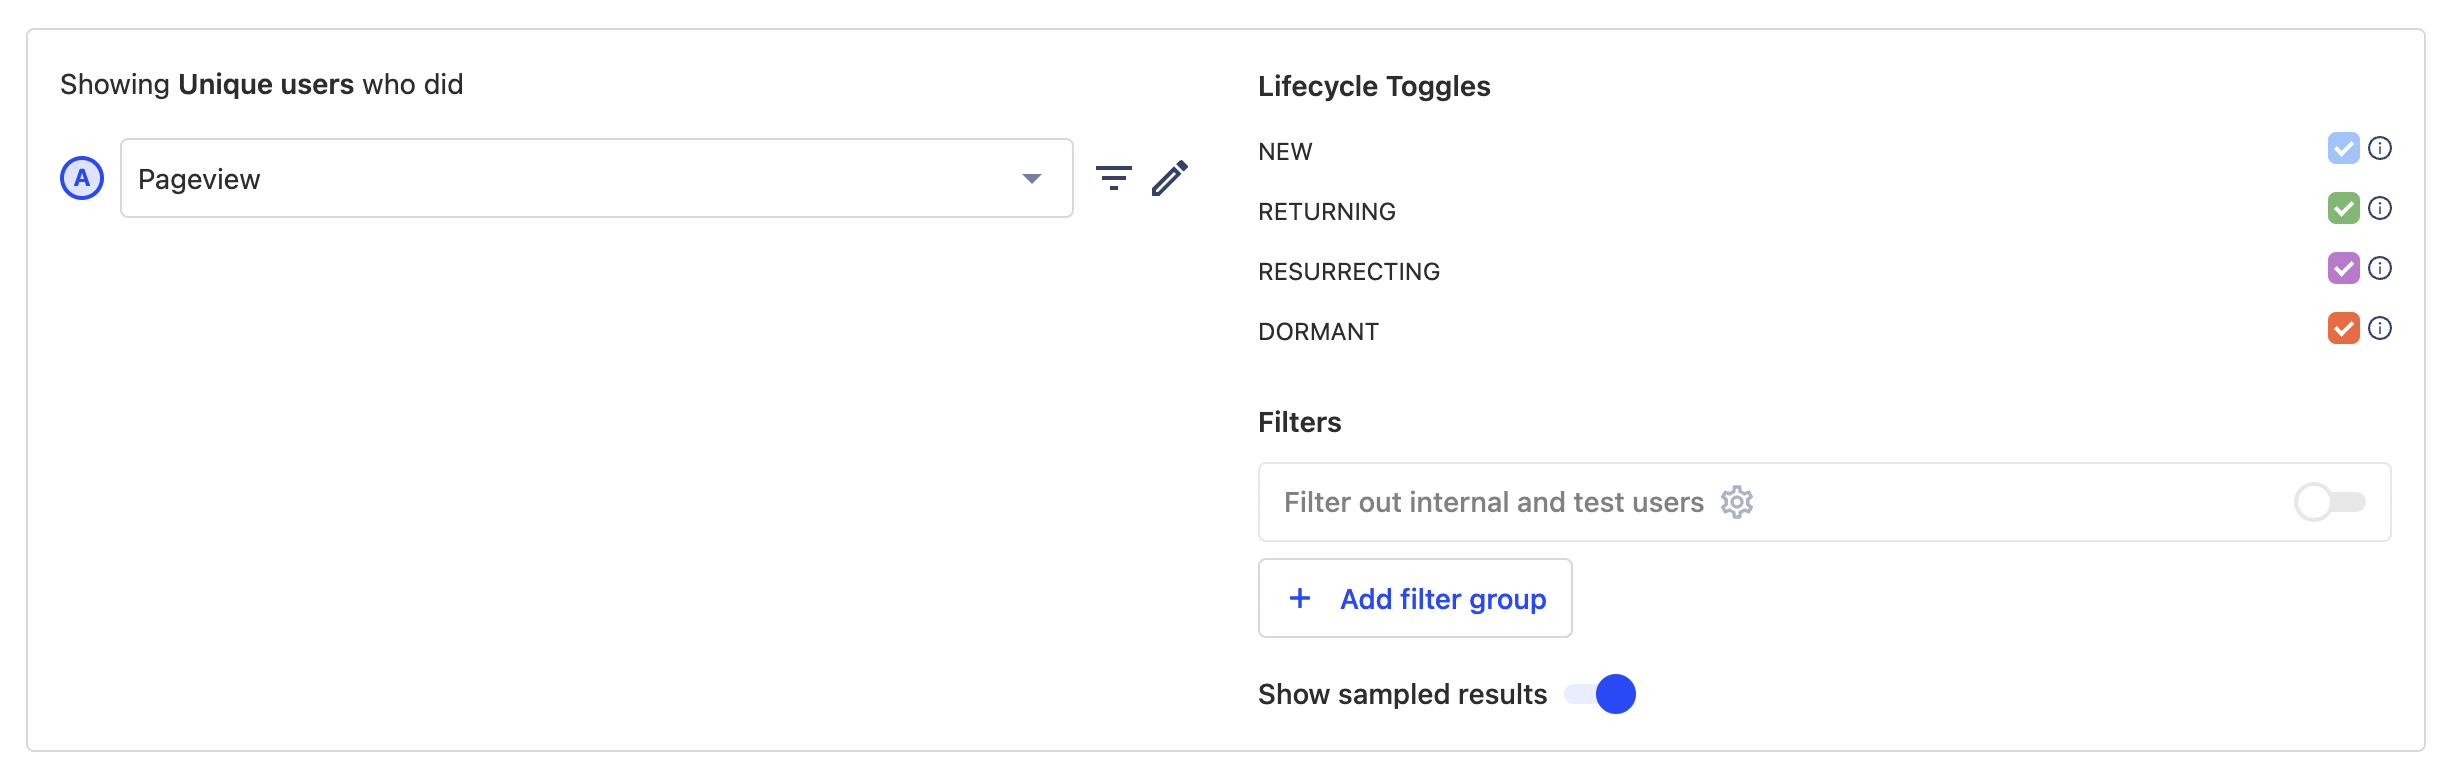Screen dimensions: 2450x772
Task: Click the filter icon next to Pageview
Action: pyautogui.click(x=1113, y=178)
